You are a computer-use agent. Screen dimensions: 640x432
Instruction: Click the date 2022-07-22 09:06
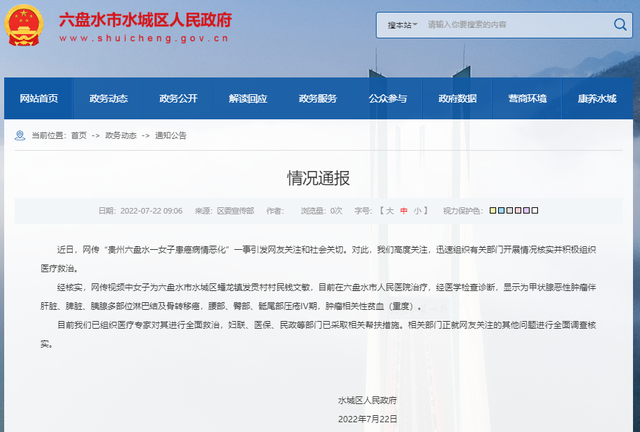(151, 211)
